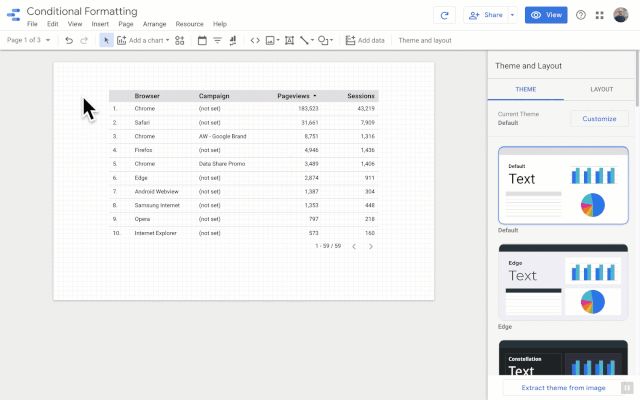Click the Android Webview cell
This screenshot has height=400, width=640.
[156, 191]
